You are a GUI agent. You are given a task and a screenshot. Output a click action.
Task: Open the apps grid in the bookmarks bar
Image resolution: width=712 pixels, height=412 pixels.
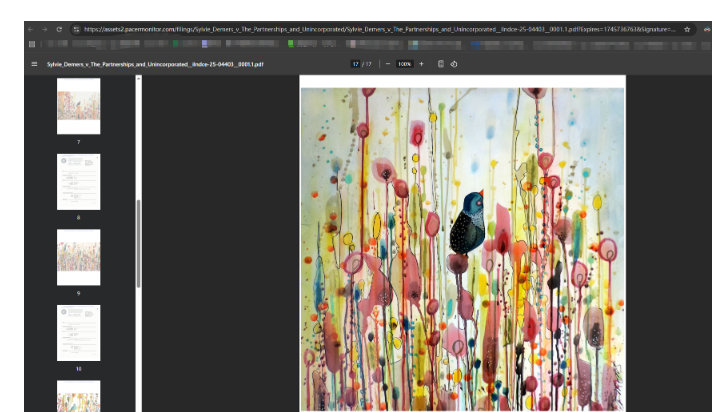point(32,44)
